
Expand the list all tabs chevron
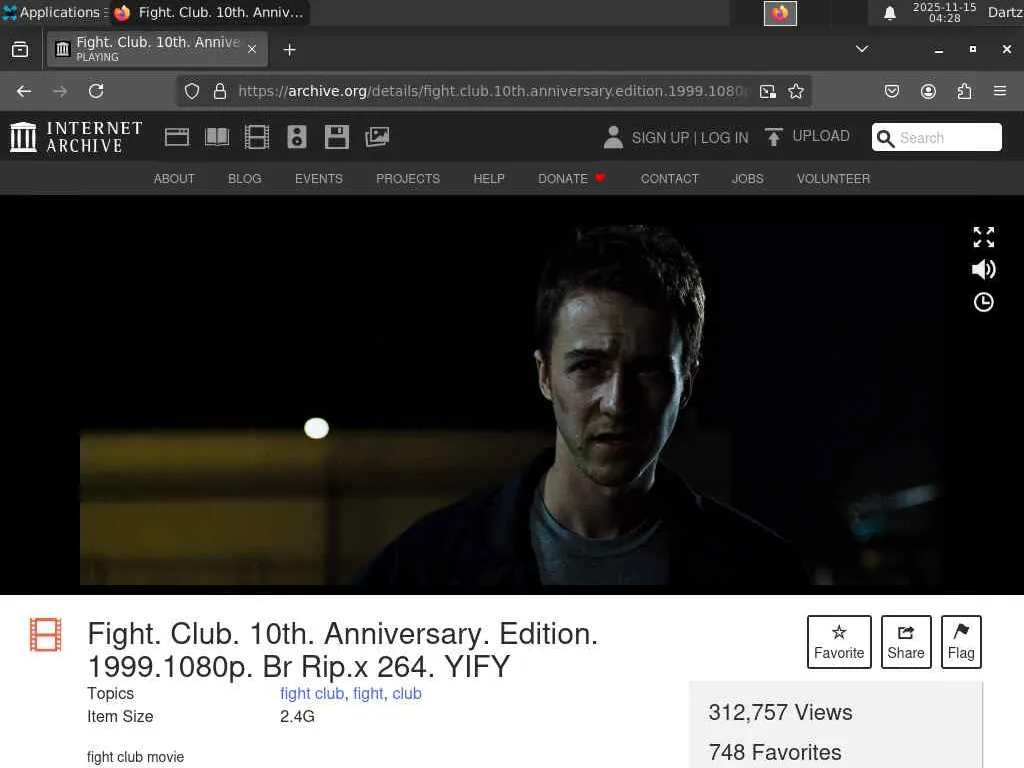click(862, 49)
